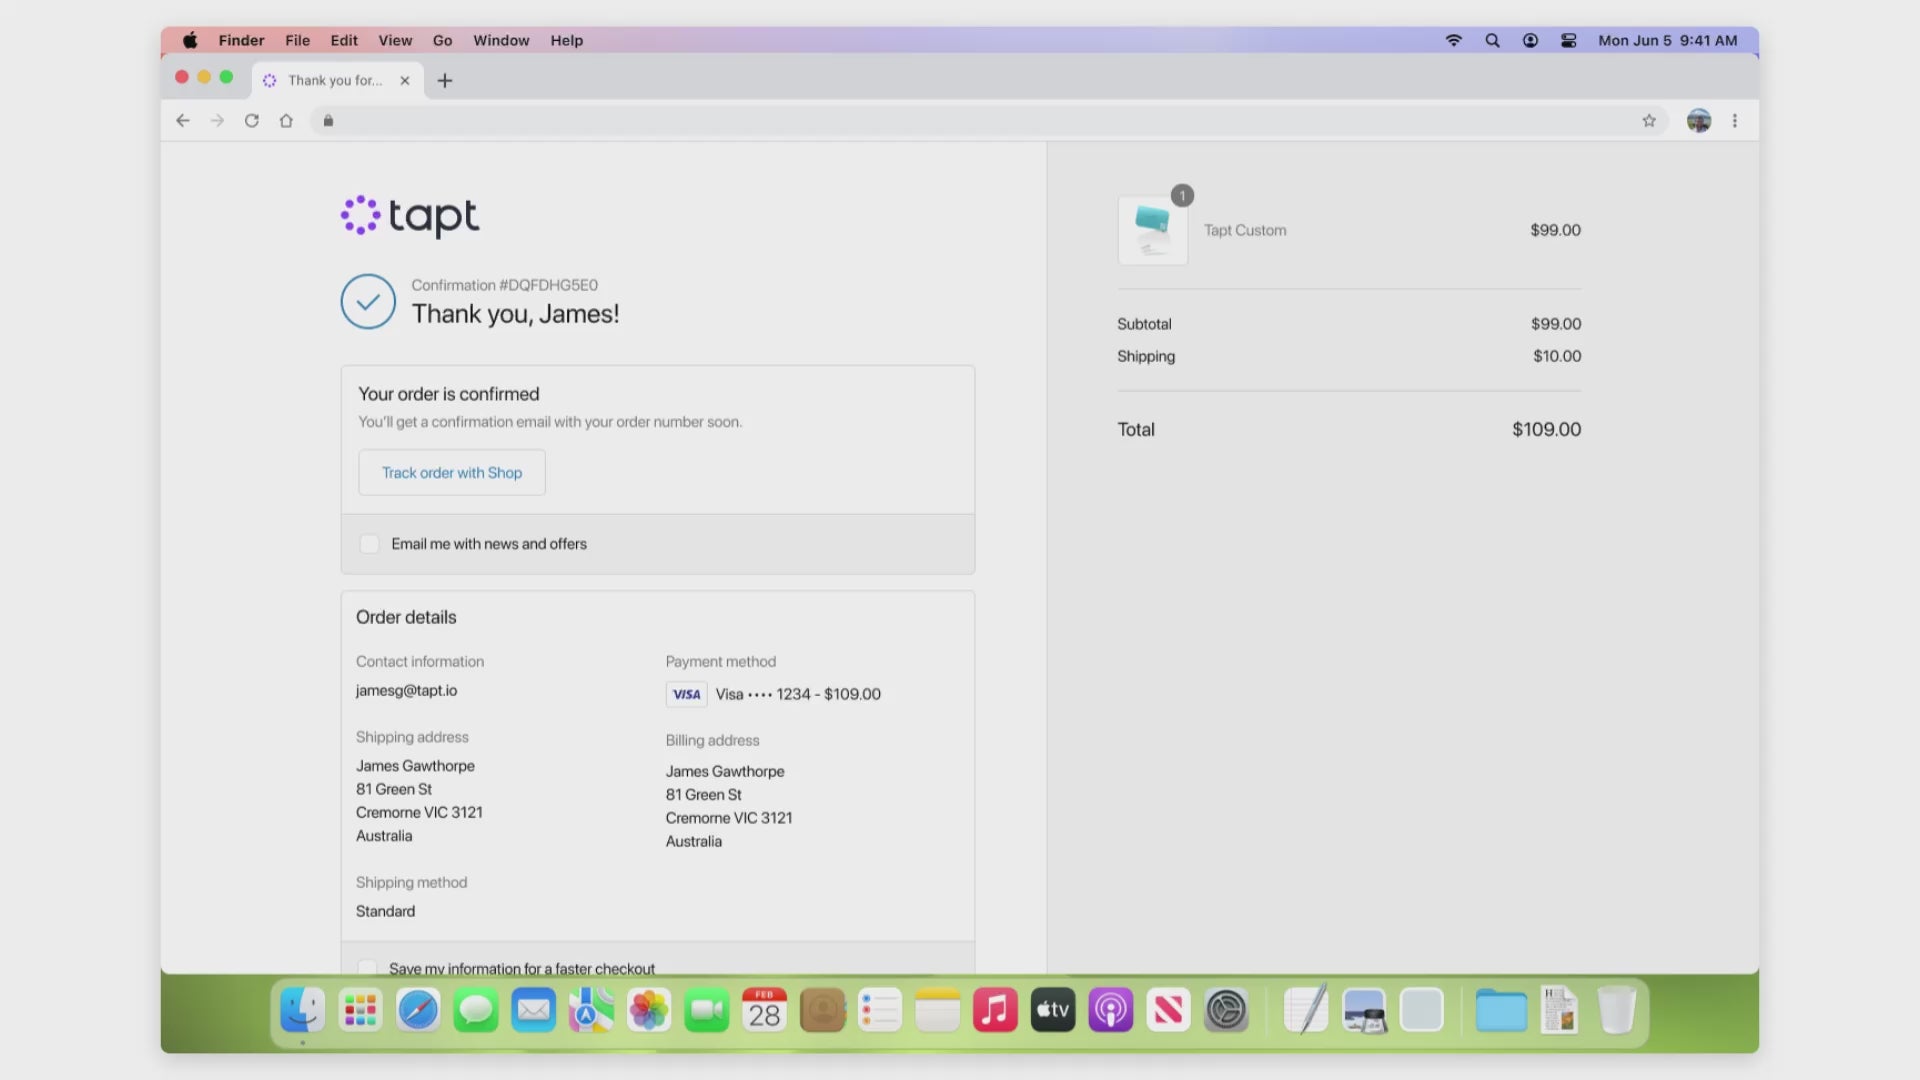Open Preview from the dock
Image resolution: width=1920 pixels, height=1080 pixels.
click(x=1364, y=1010)
